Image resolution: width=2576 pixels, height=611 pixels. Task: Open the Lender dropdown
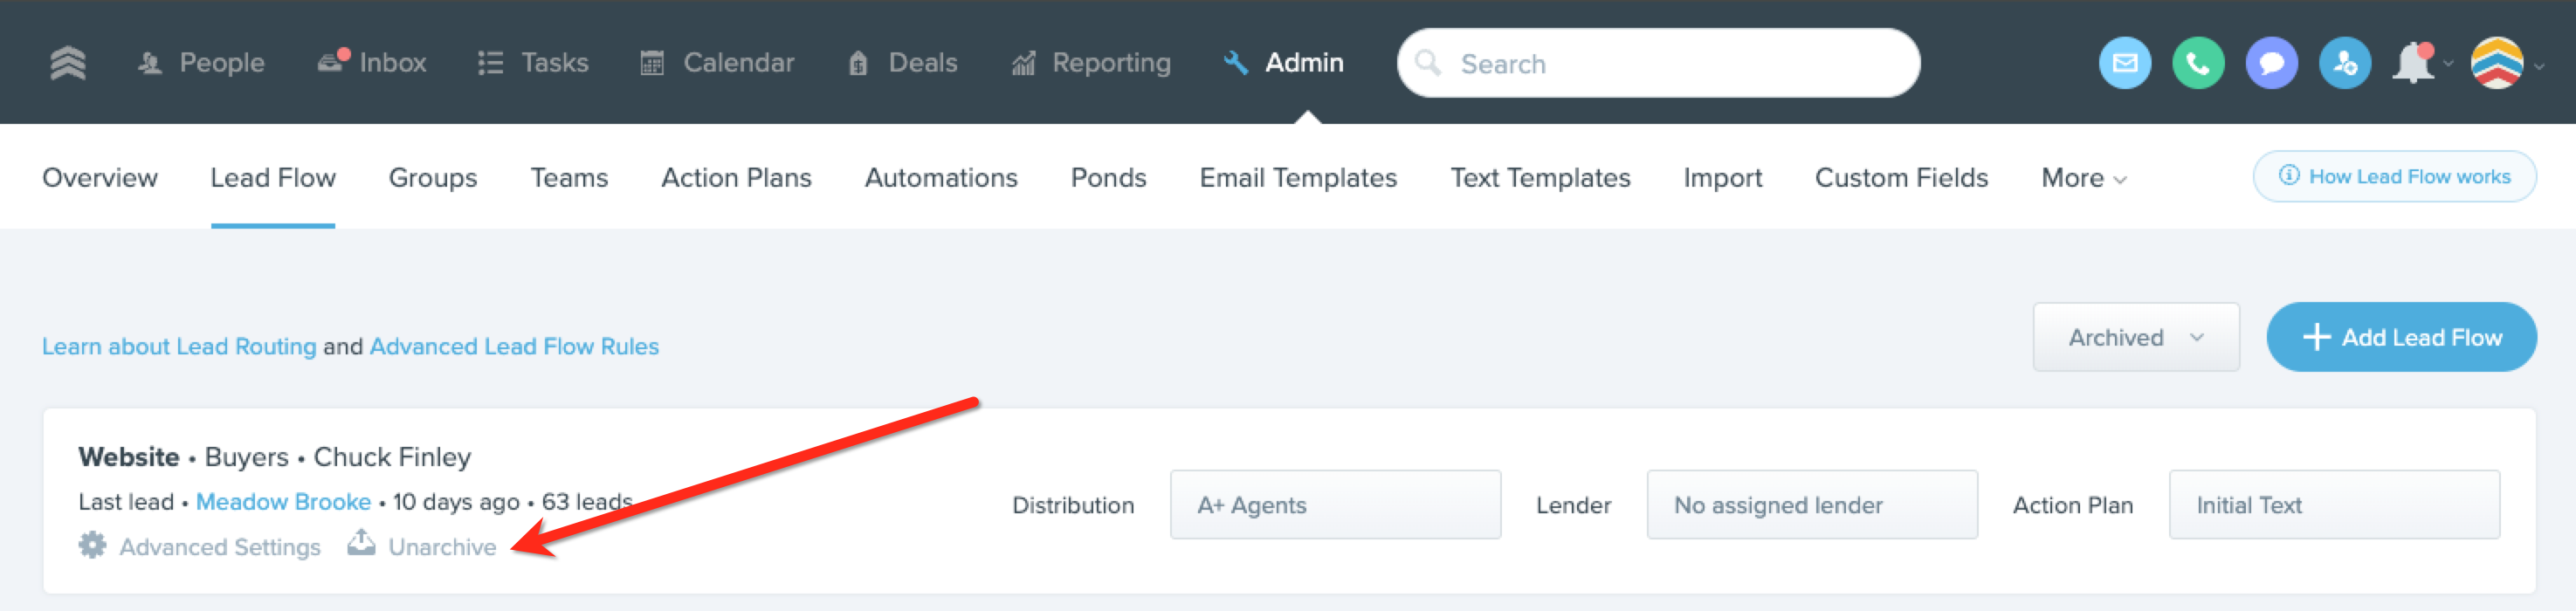point(1811,505)
